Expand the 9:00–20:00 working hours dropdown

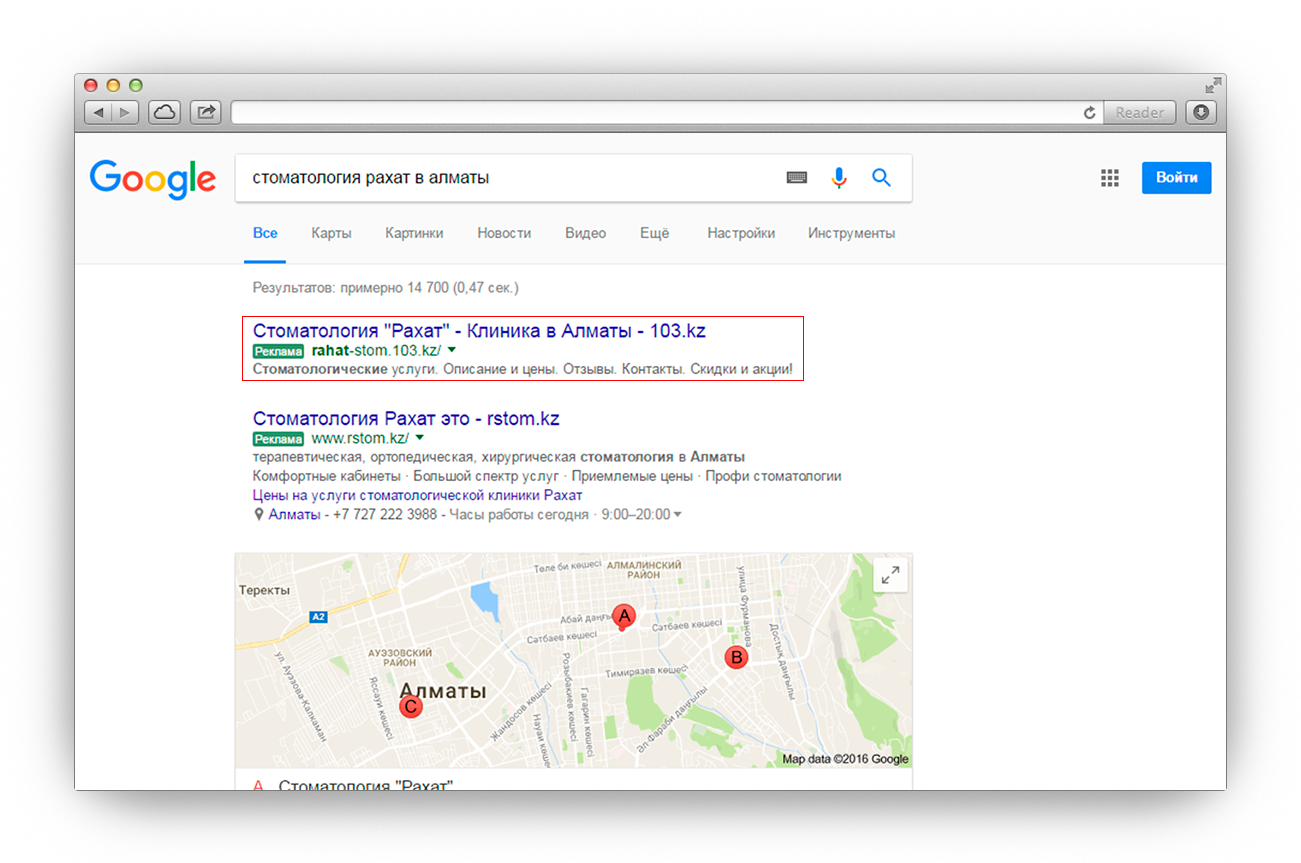677,515
